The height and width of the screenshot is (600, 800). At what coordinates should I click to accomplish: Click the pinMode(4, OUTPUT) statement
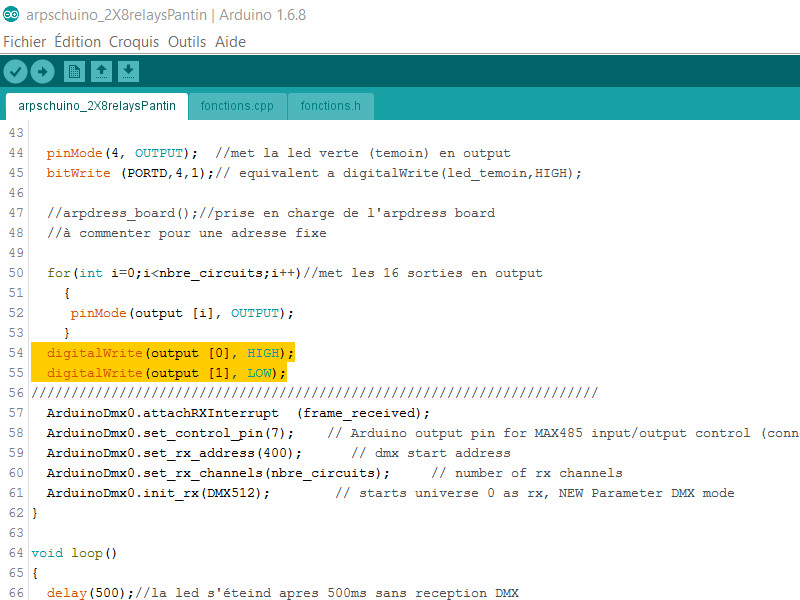122,153
